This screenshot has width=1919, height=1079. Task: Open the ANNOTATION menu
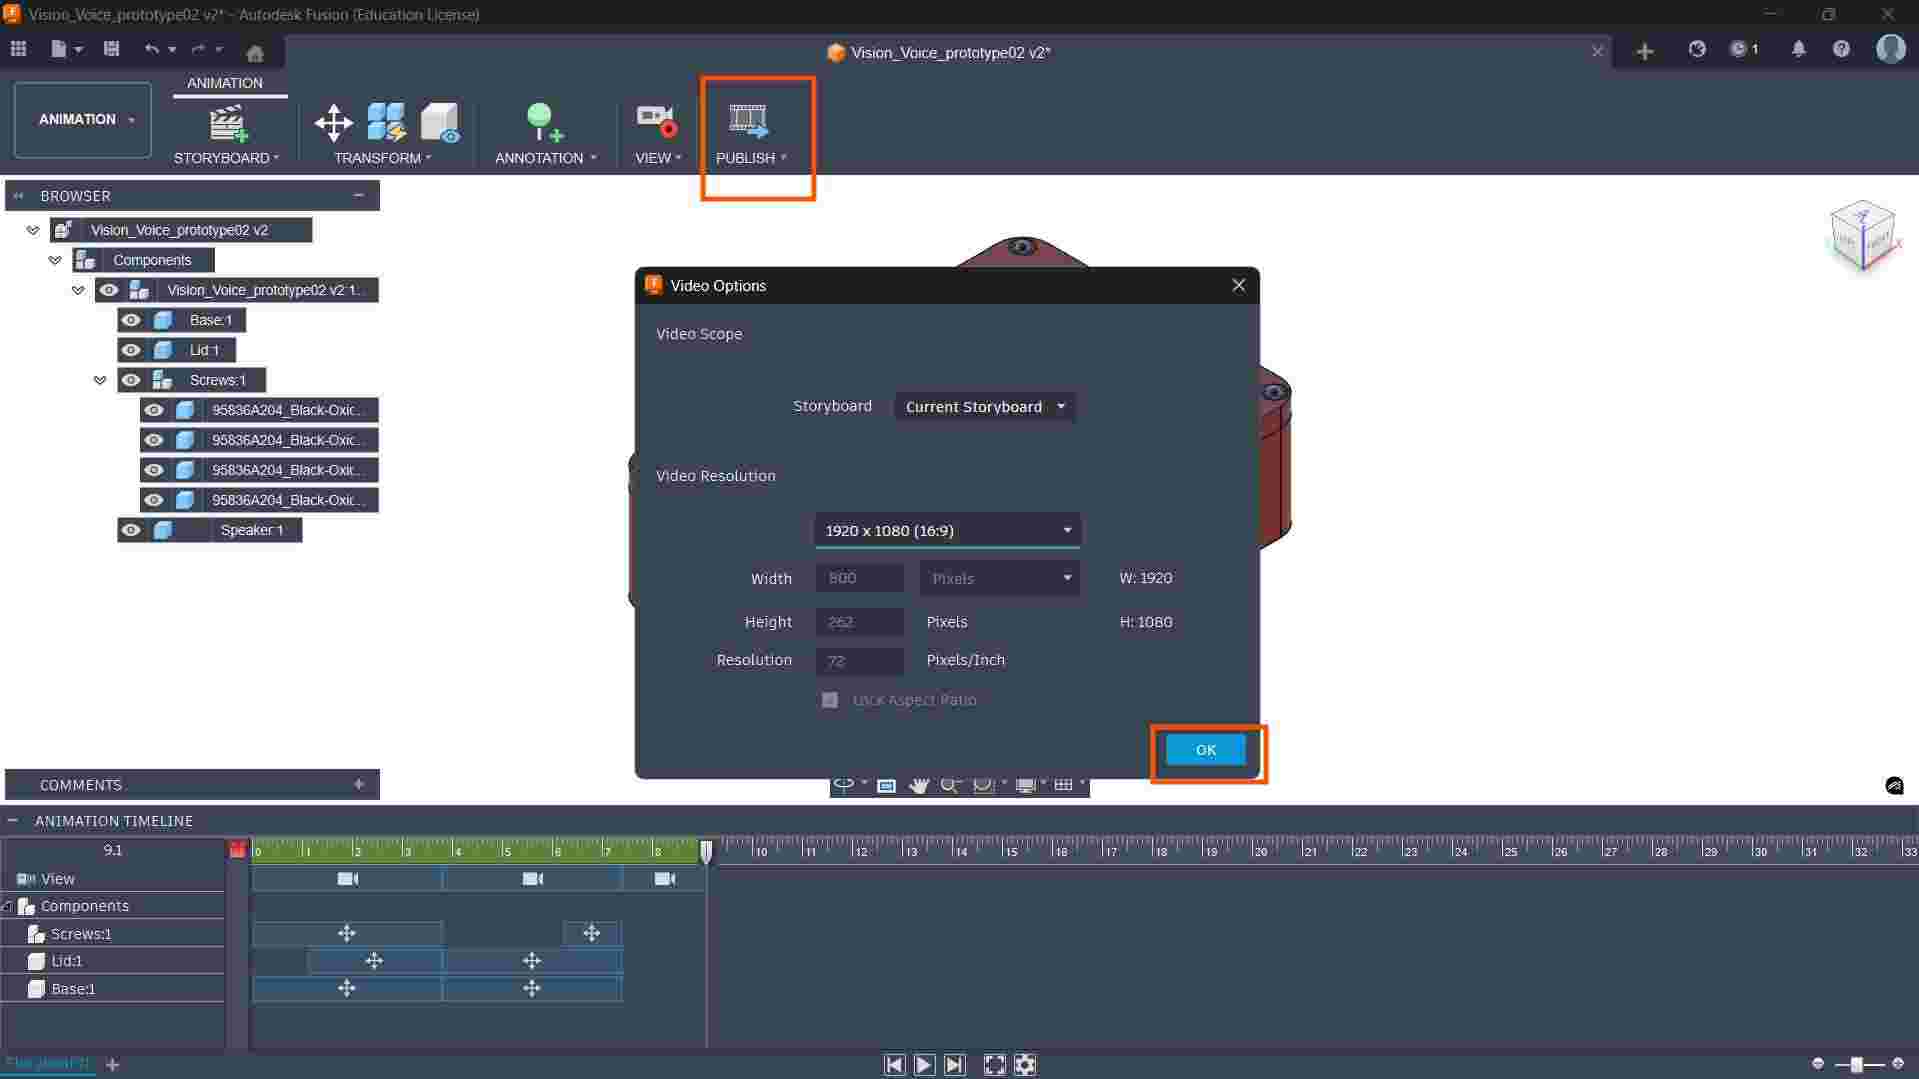click(x=545, y=158)
